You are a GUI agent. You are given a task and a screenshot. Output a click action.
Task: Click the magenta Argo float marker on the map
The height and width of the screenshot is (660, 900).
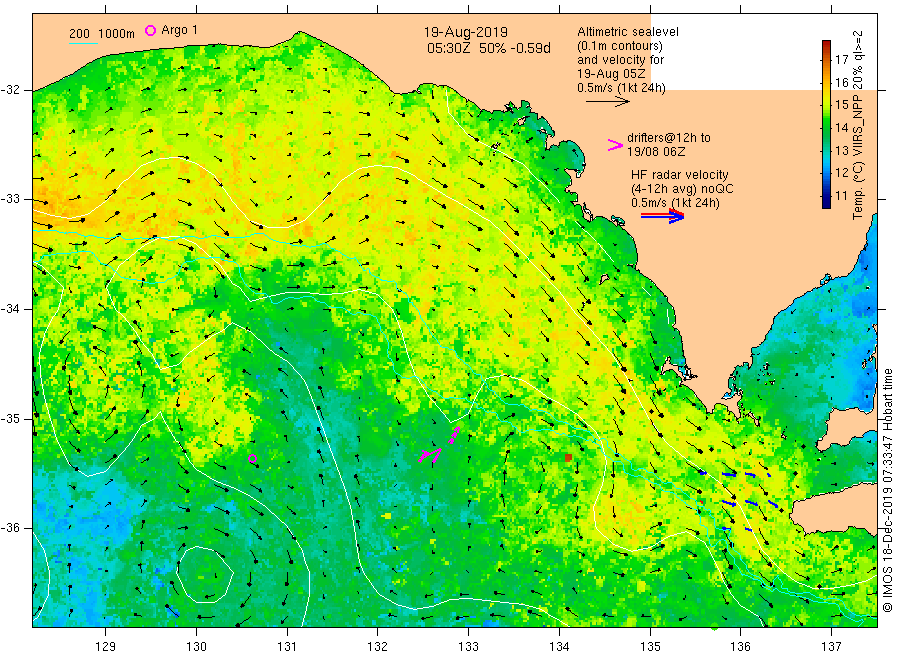tap(252, 459)
